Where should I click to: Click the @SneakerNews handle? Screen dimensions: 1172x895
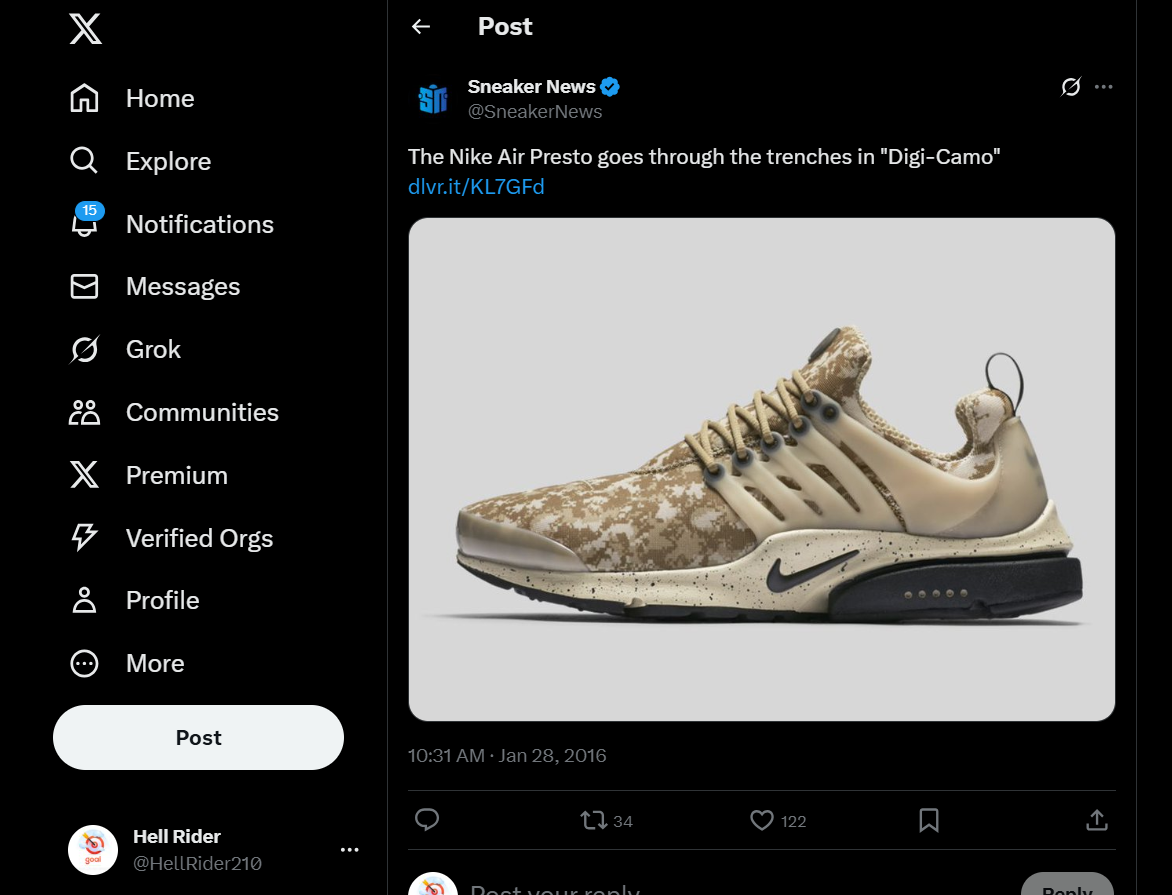pos(535,112)
